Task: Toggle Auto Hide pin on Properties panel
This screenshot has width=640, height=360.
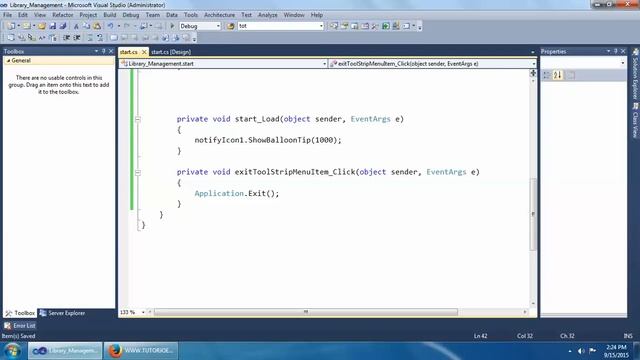Action: click(x=616, y=51)
